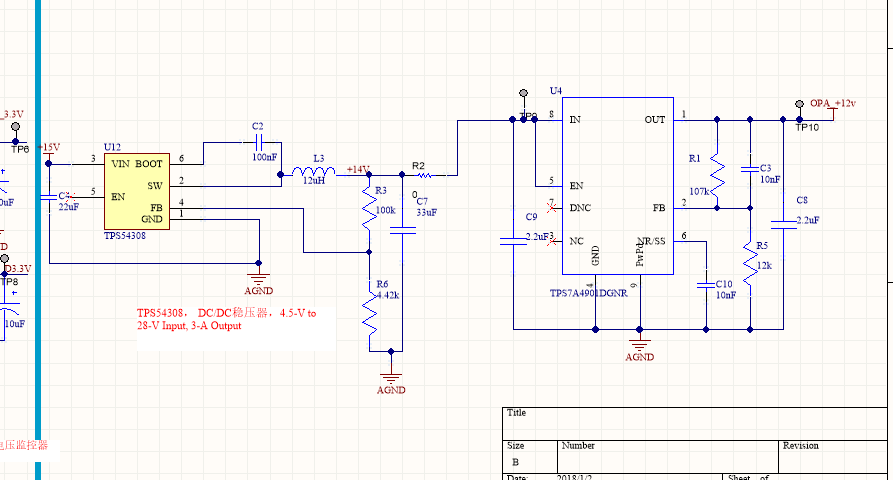Click the C7 33uF capacitor symbol

pos(403,231)
